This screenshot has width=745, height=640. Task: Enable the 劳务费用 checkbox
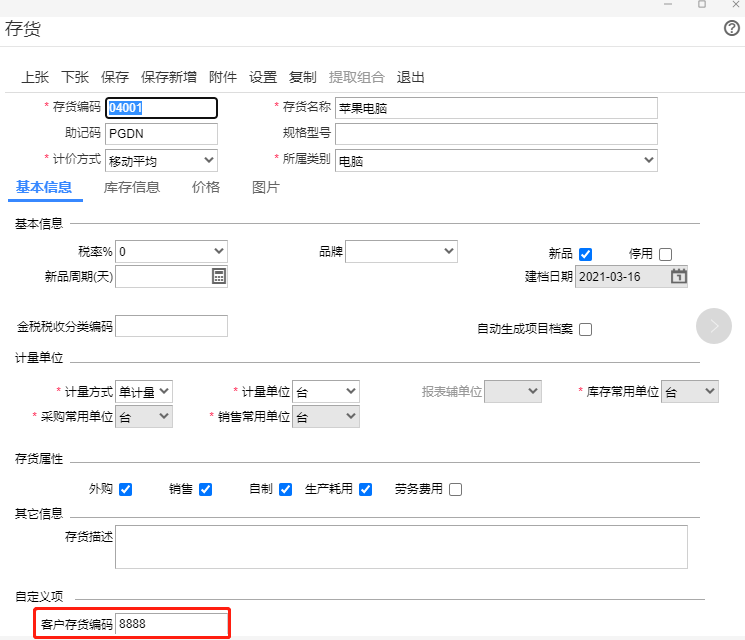click(455, 489)
